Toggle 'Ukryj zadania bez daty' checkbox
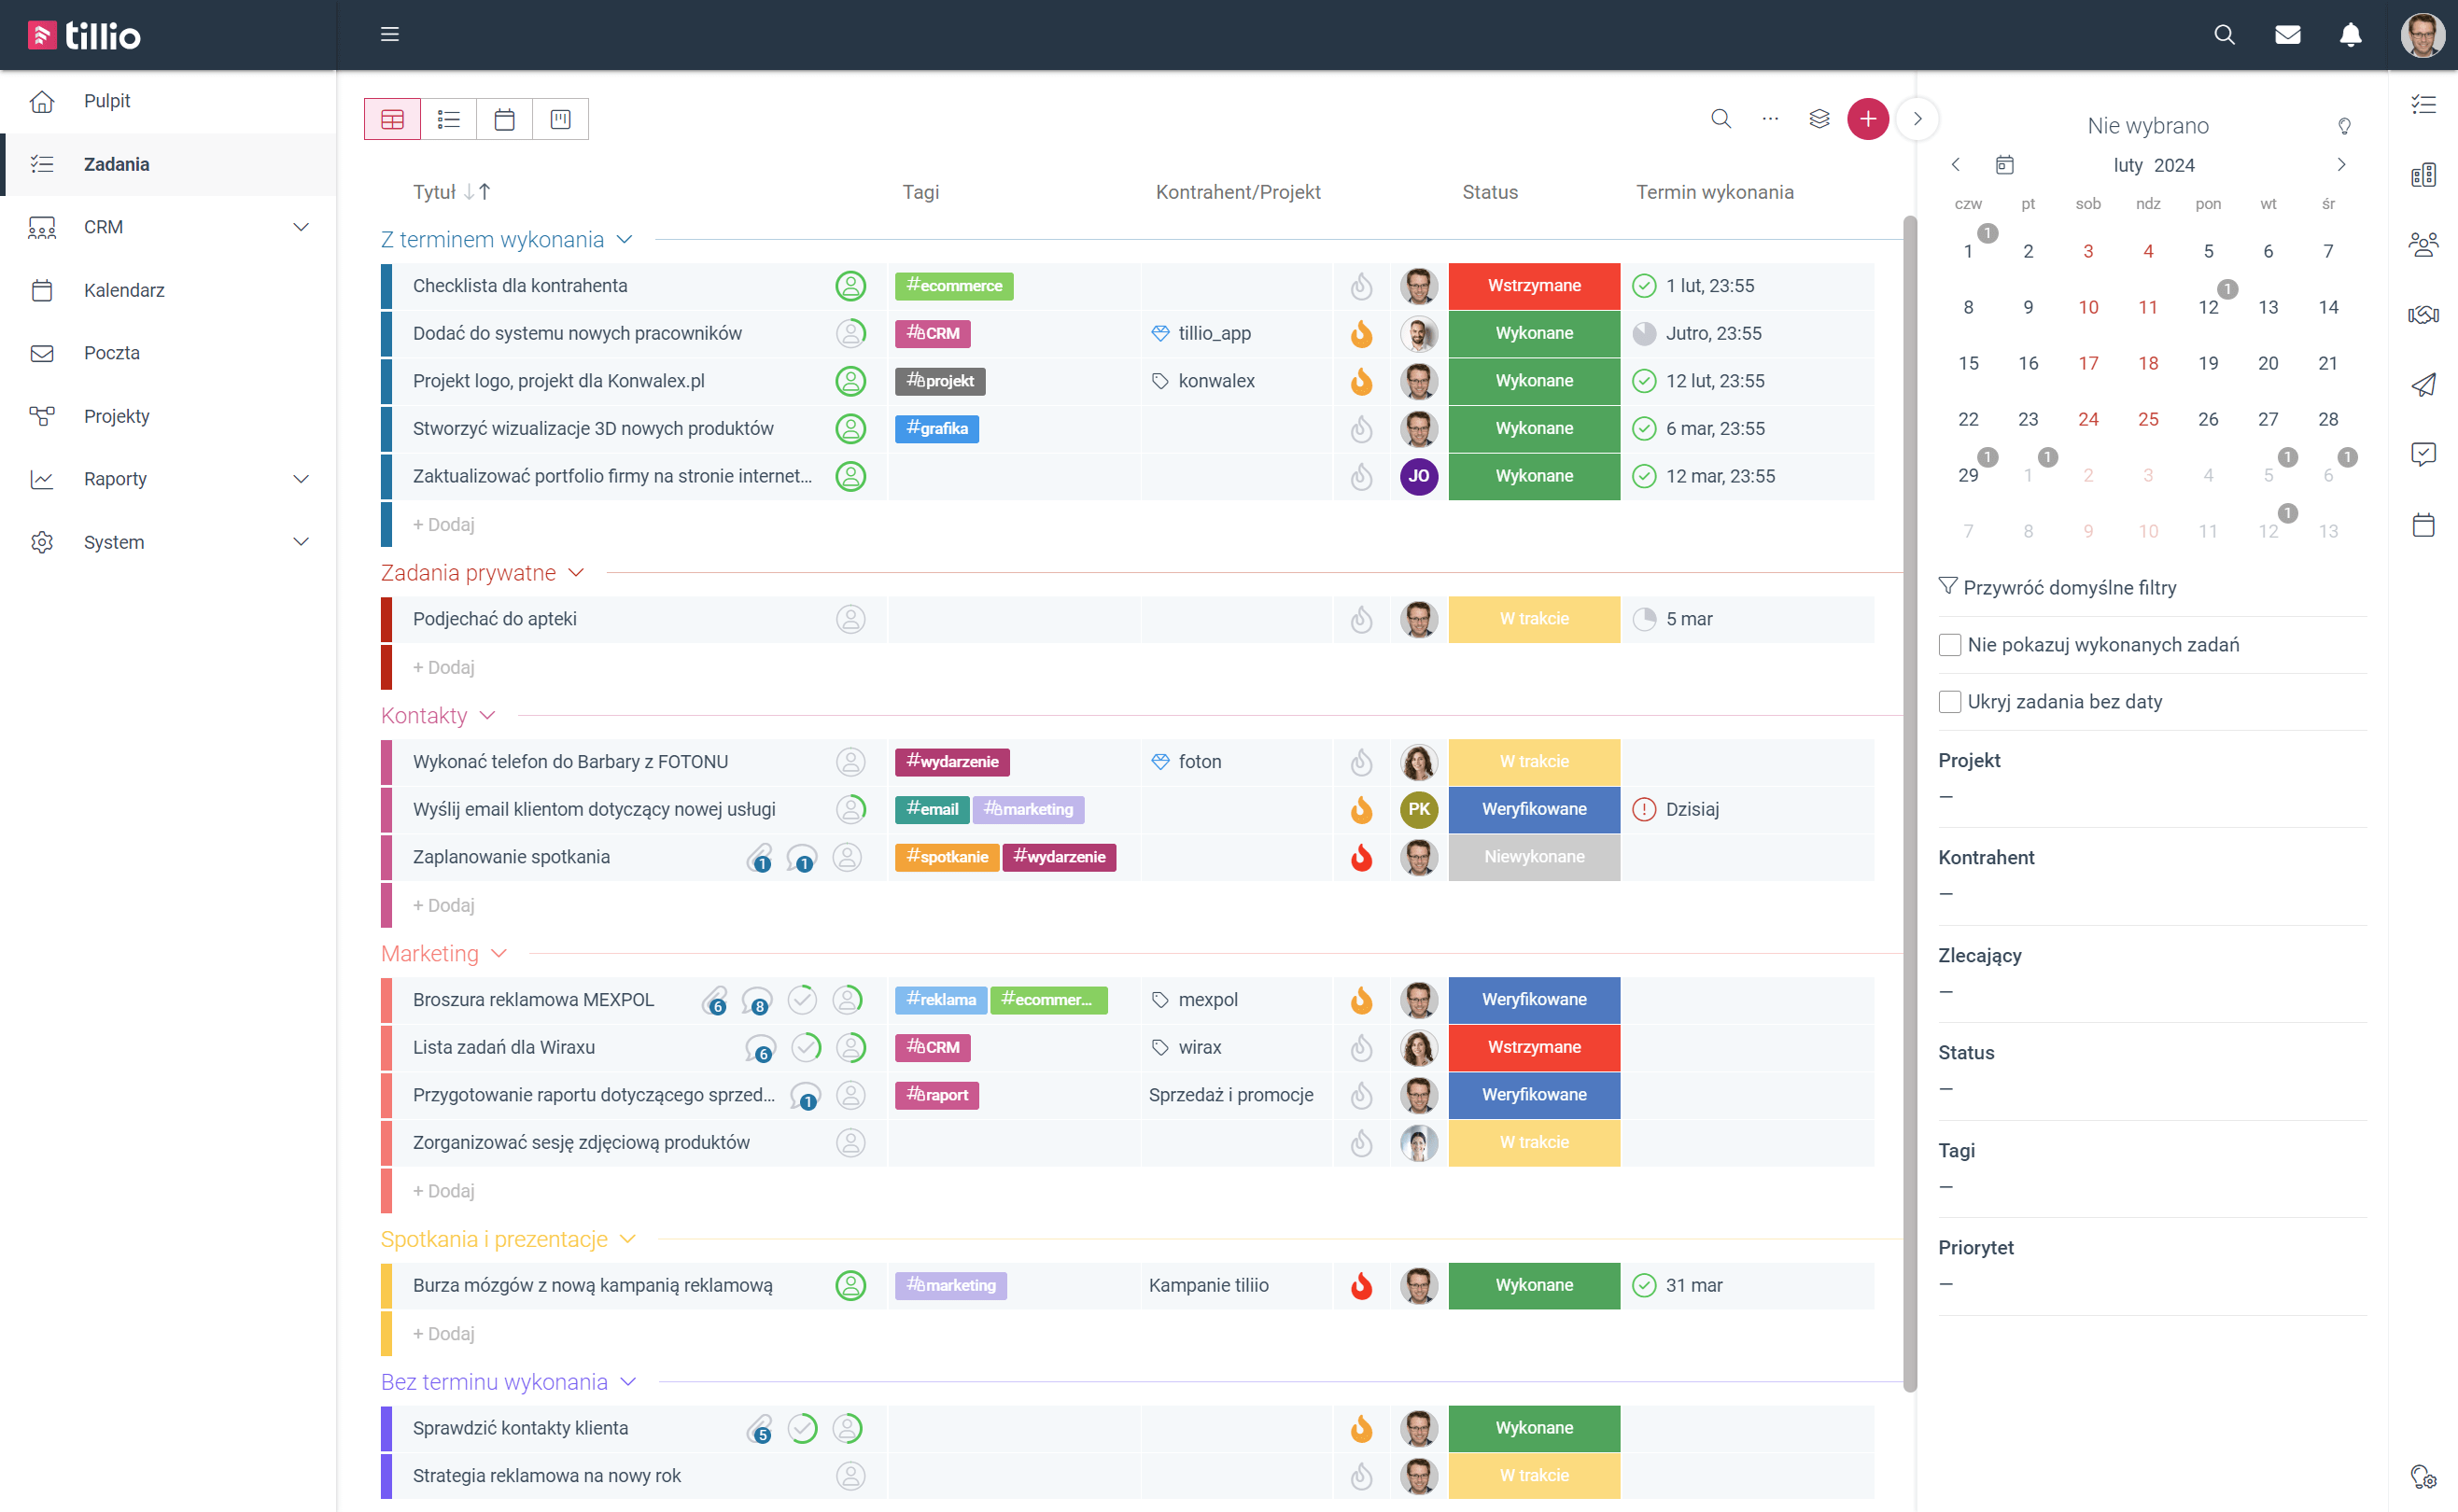Screen dimensions: 2458x1512 (x=1949, y=702)
